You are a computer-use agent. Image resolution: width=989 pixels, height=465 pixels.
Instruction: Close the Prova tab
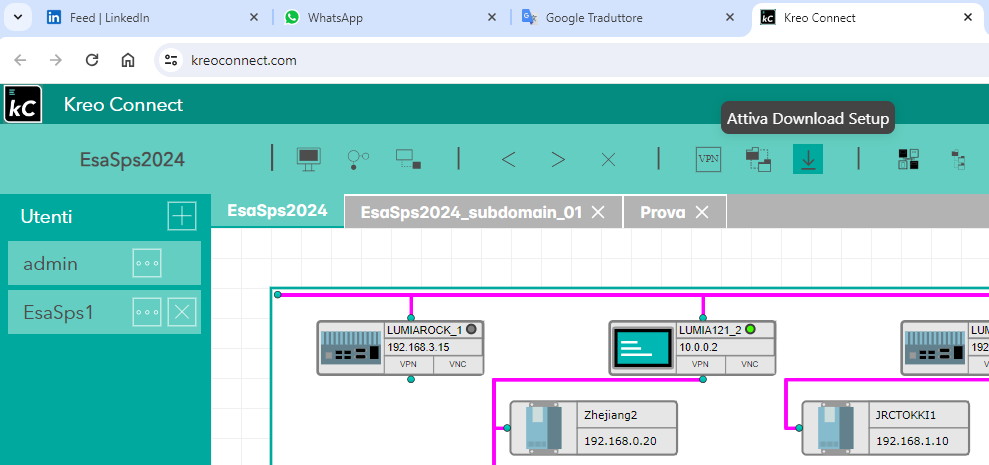pos(702,212)
